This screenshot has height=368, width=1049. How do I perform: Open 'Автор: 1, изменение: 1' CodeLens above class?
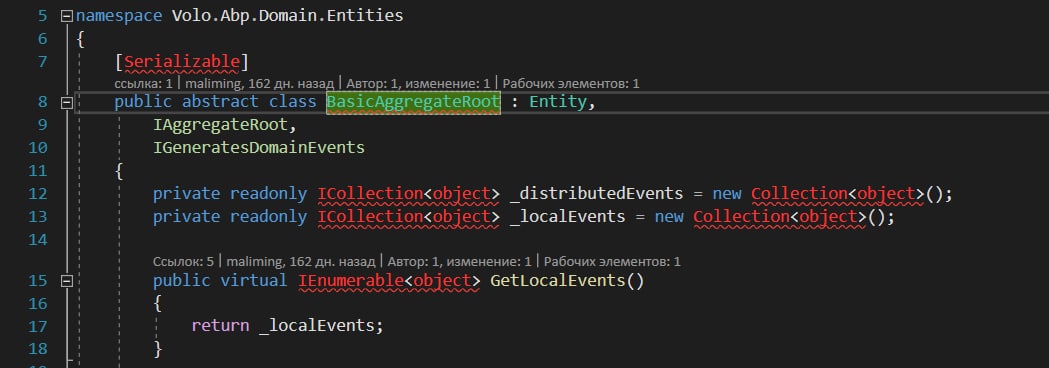coord(418,84)
